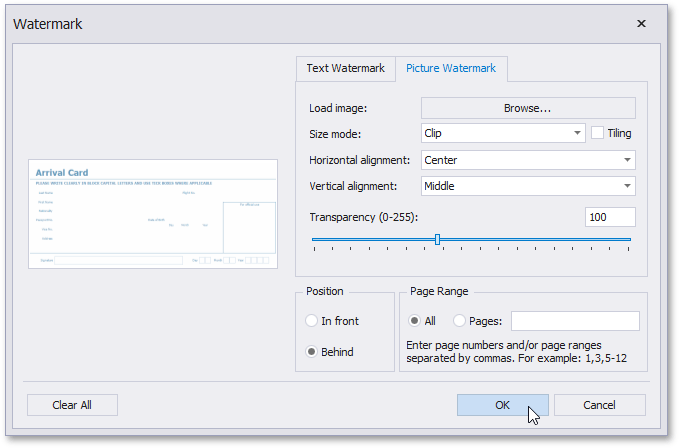
Task: Choose the All page range option
Action: coord(415,321)
